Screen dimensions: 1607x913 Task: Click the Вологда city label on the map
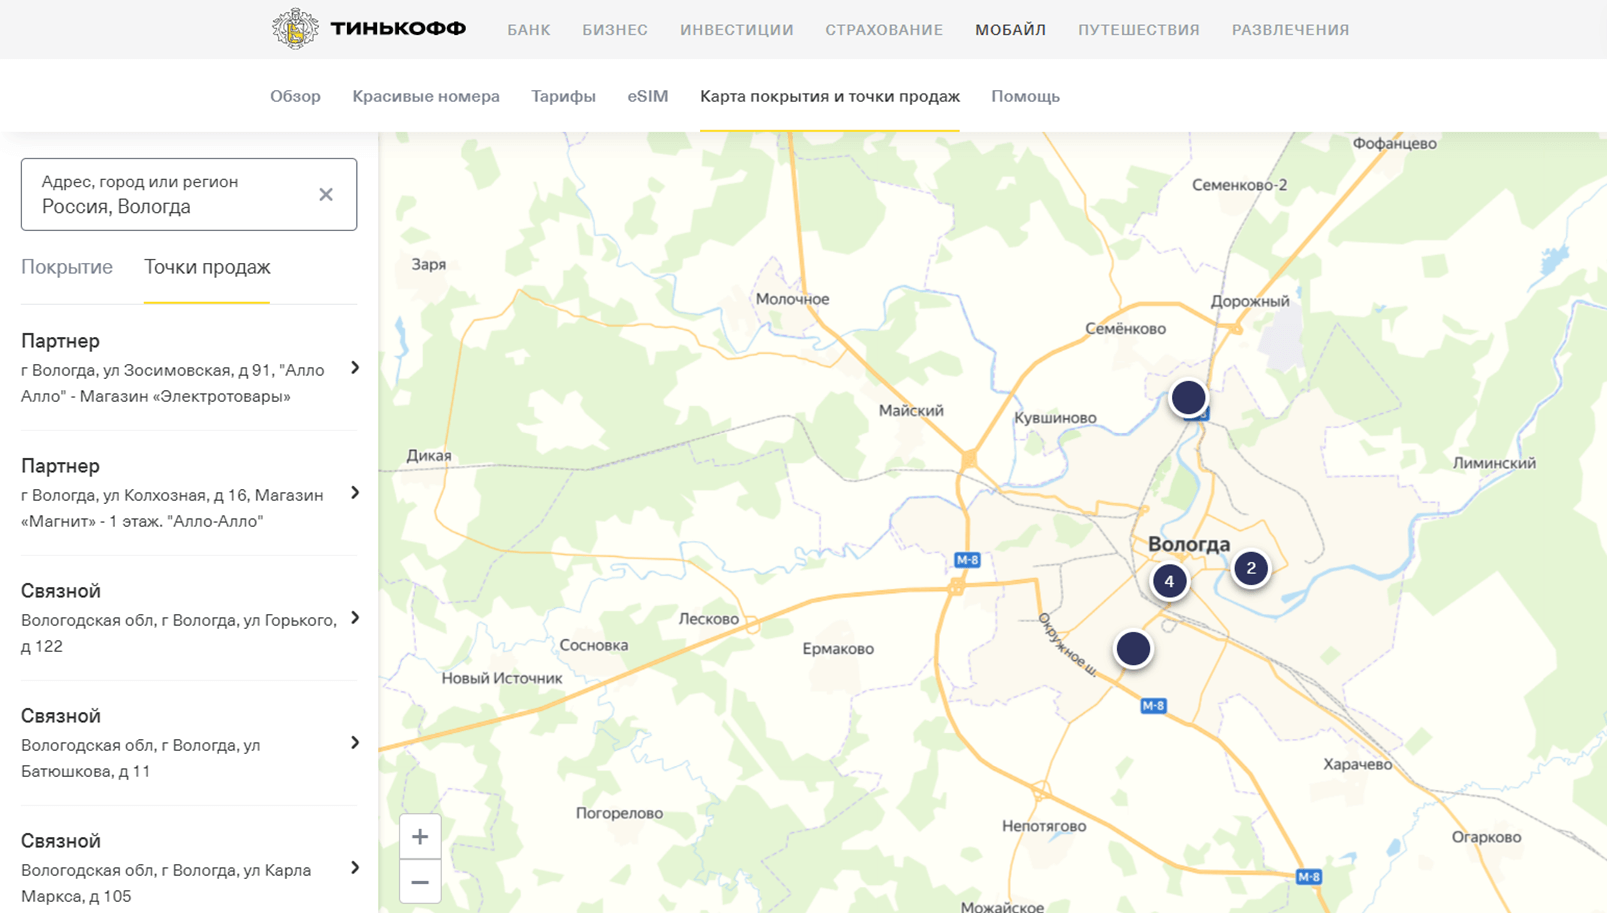click(1189, 545)
